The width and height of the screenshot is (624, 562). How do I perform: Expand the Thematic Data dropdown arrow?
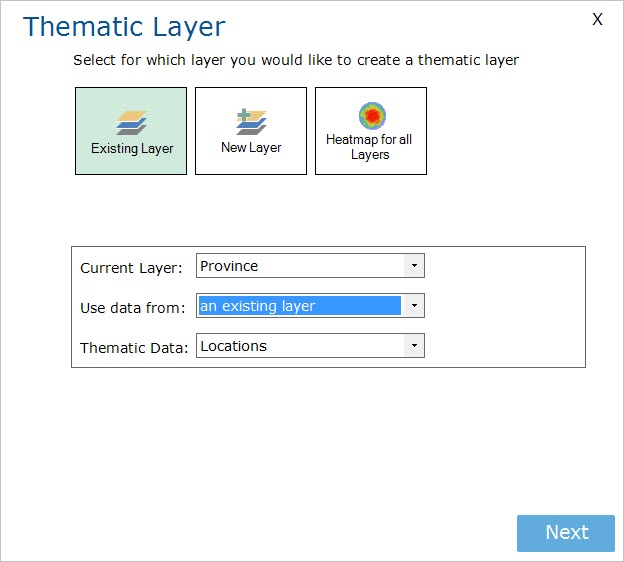[414, 345]
